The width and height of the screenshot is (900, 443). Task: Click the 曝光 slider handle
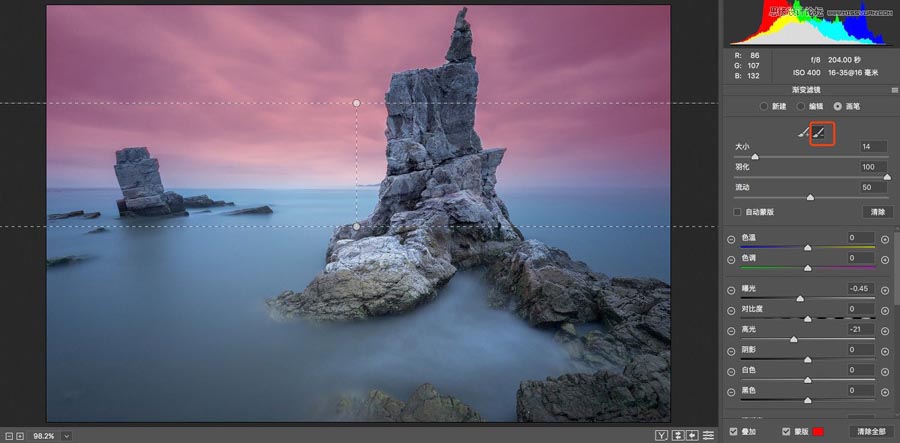(800, 299)
